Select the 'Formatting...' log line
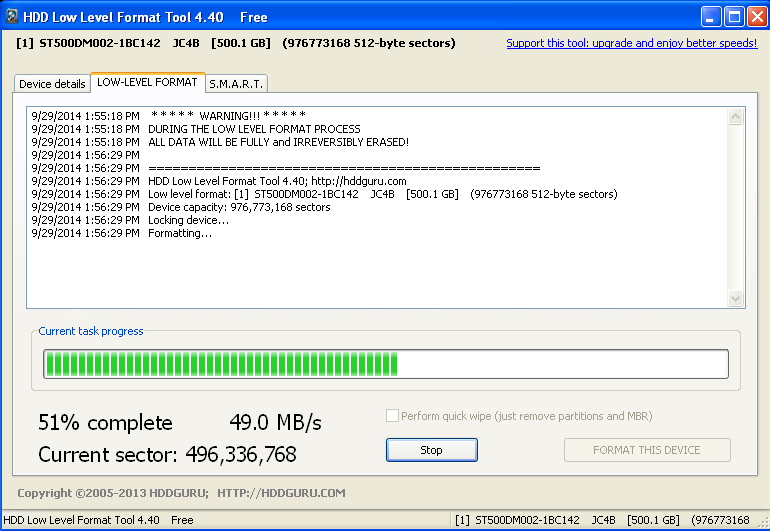This screenshot has width=770, height=531. tap(122, 233)
